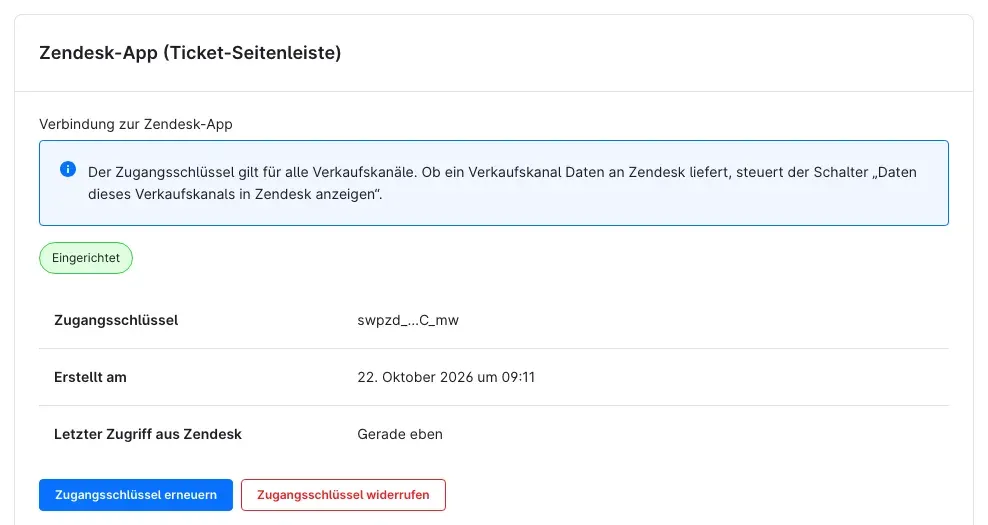Click the Zugangsschlüssel widerrufen button
988x525 pixels.
click(343, 495)
